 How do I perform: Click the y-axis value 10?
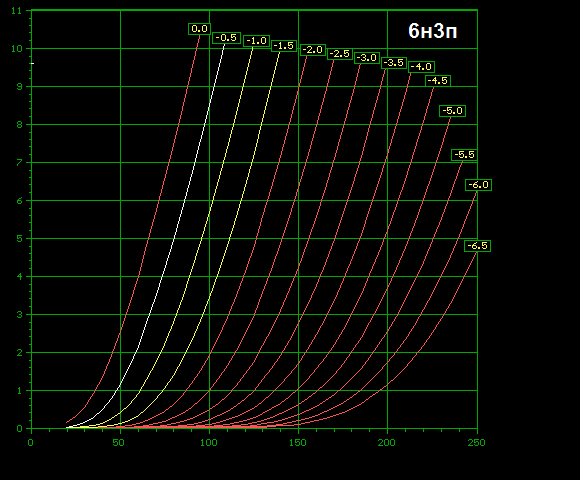coord(16,49)
